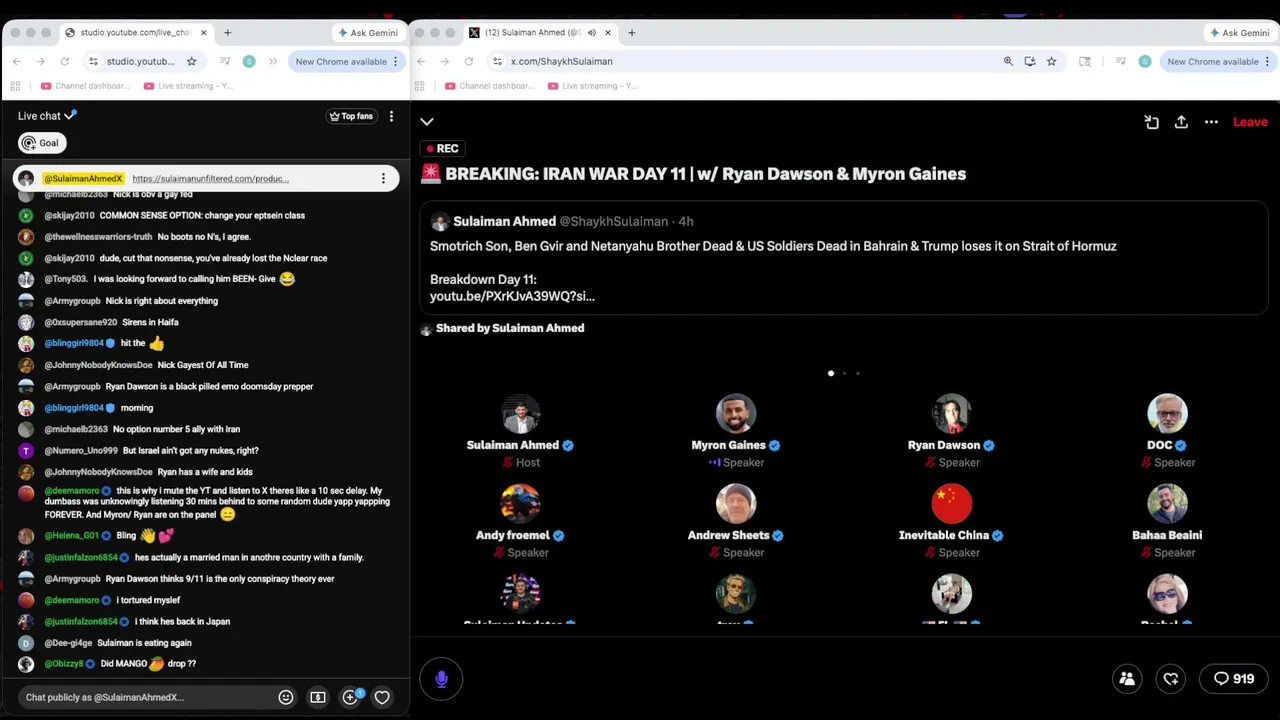
Task: Open Space more options ellipsis
Action: 1211,122
